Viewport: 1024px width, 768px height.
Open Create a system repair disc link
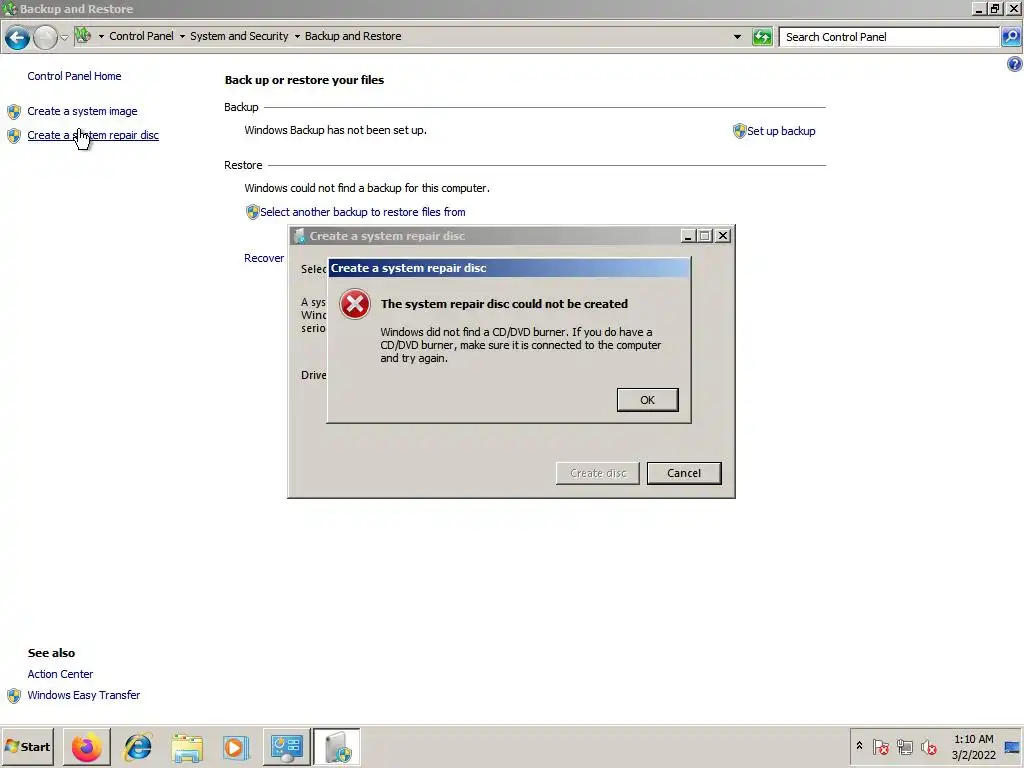coord(93,135)
